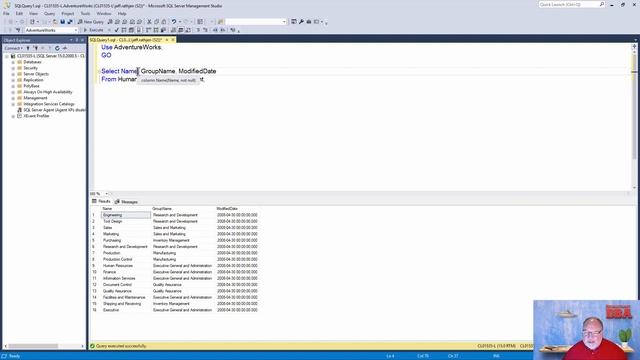
Task: Expand the Replication folder
Action: coord(13,80)
